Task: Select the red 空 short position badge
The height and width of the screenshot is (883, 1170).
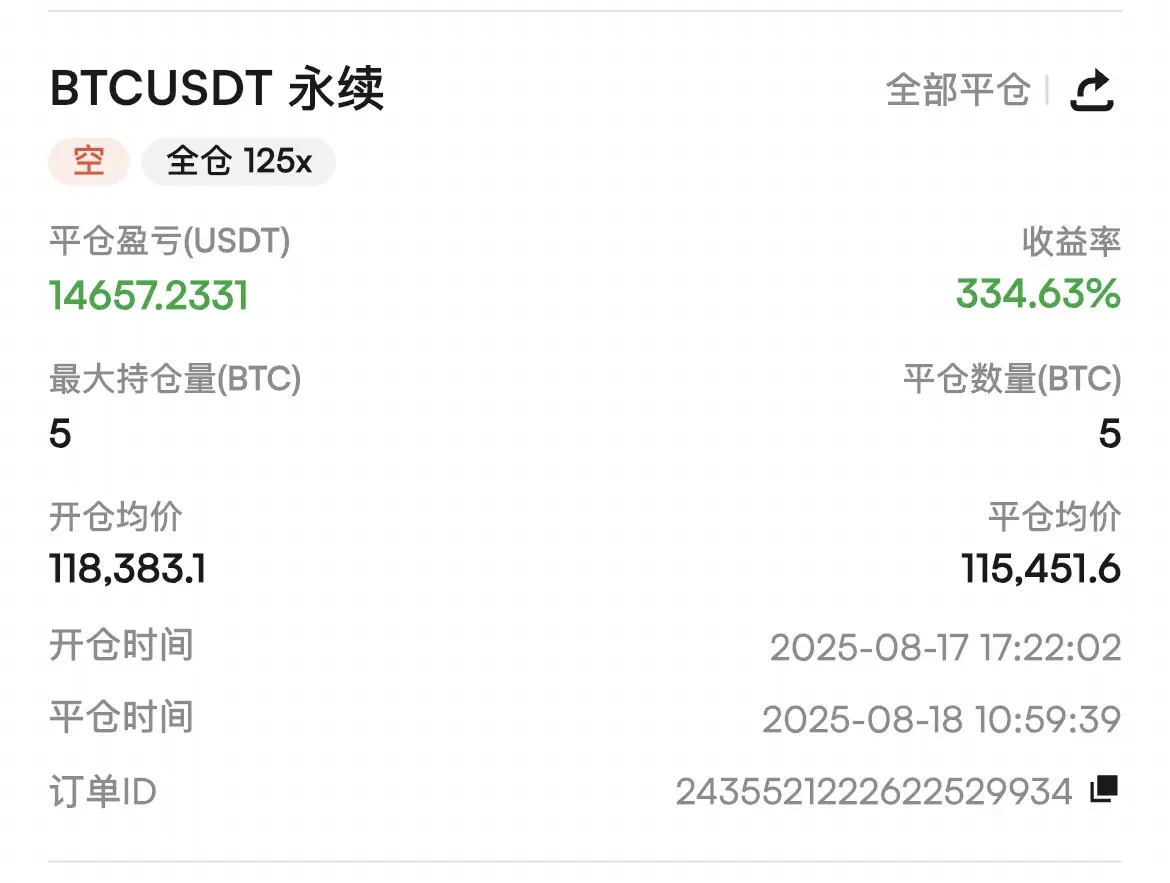Action: pos(89,161)
